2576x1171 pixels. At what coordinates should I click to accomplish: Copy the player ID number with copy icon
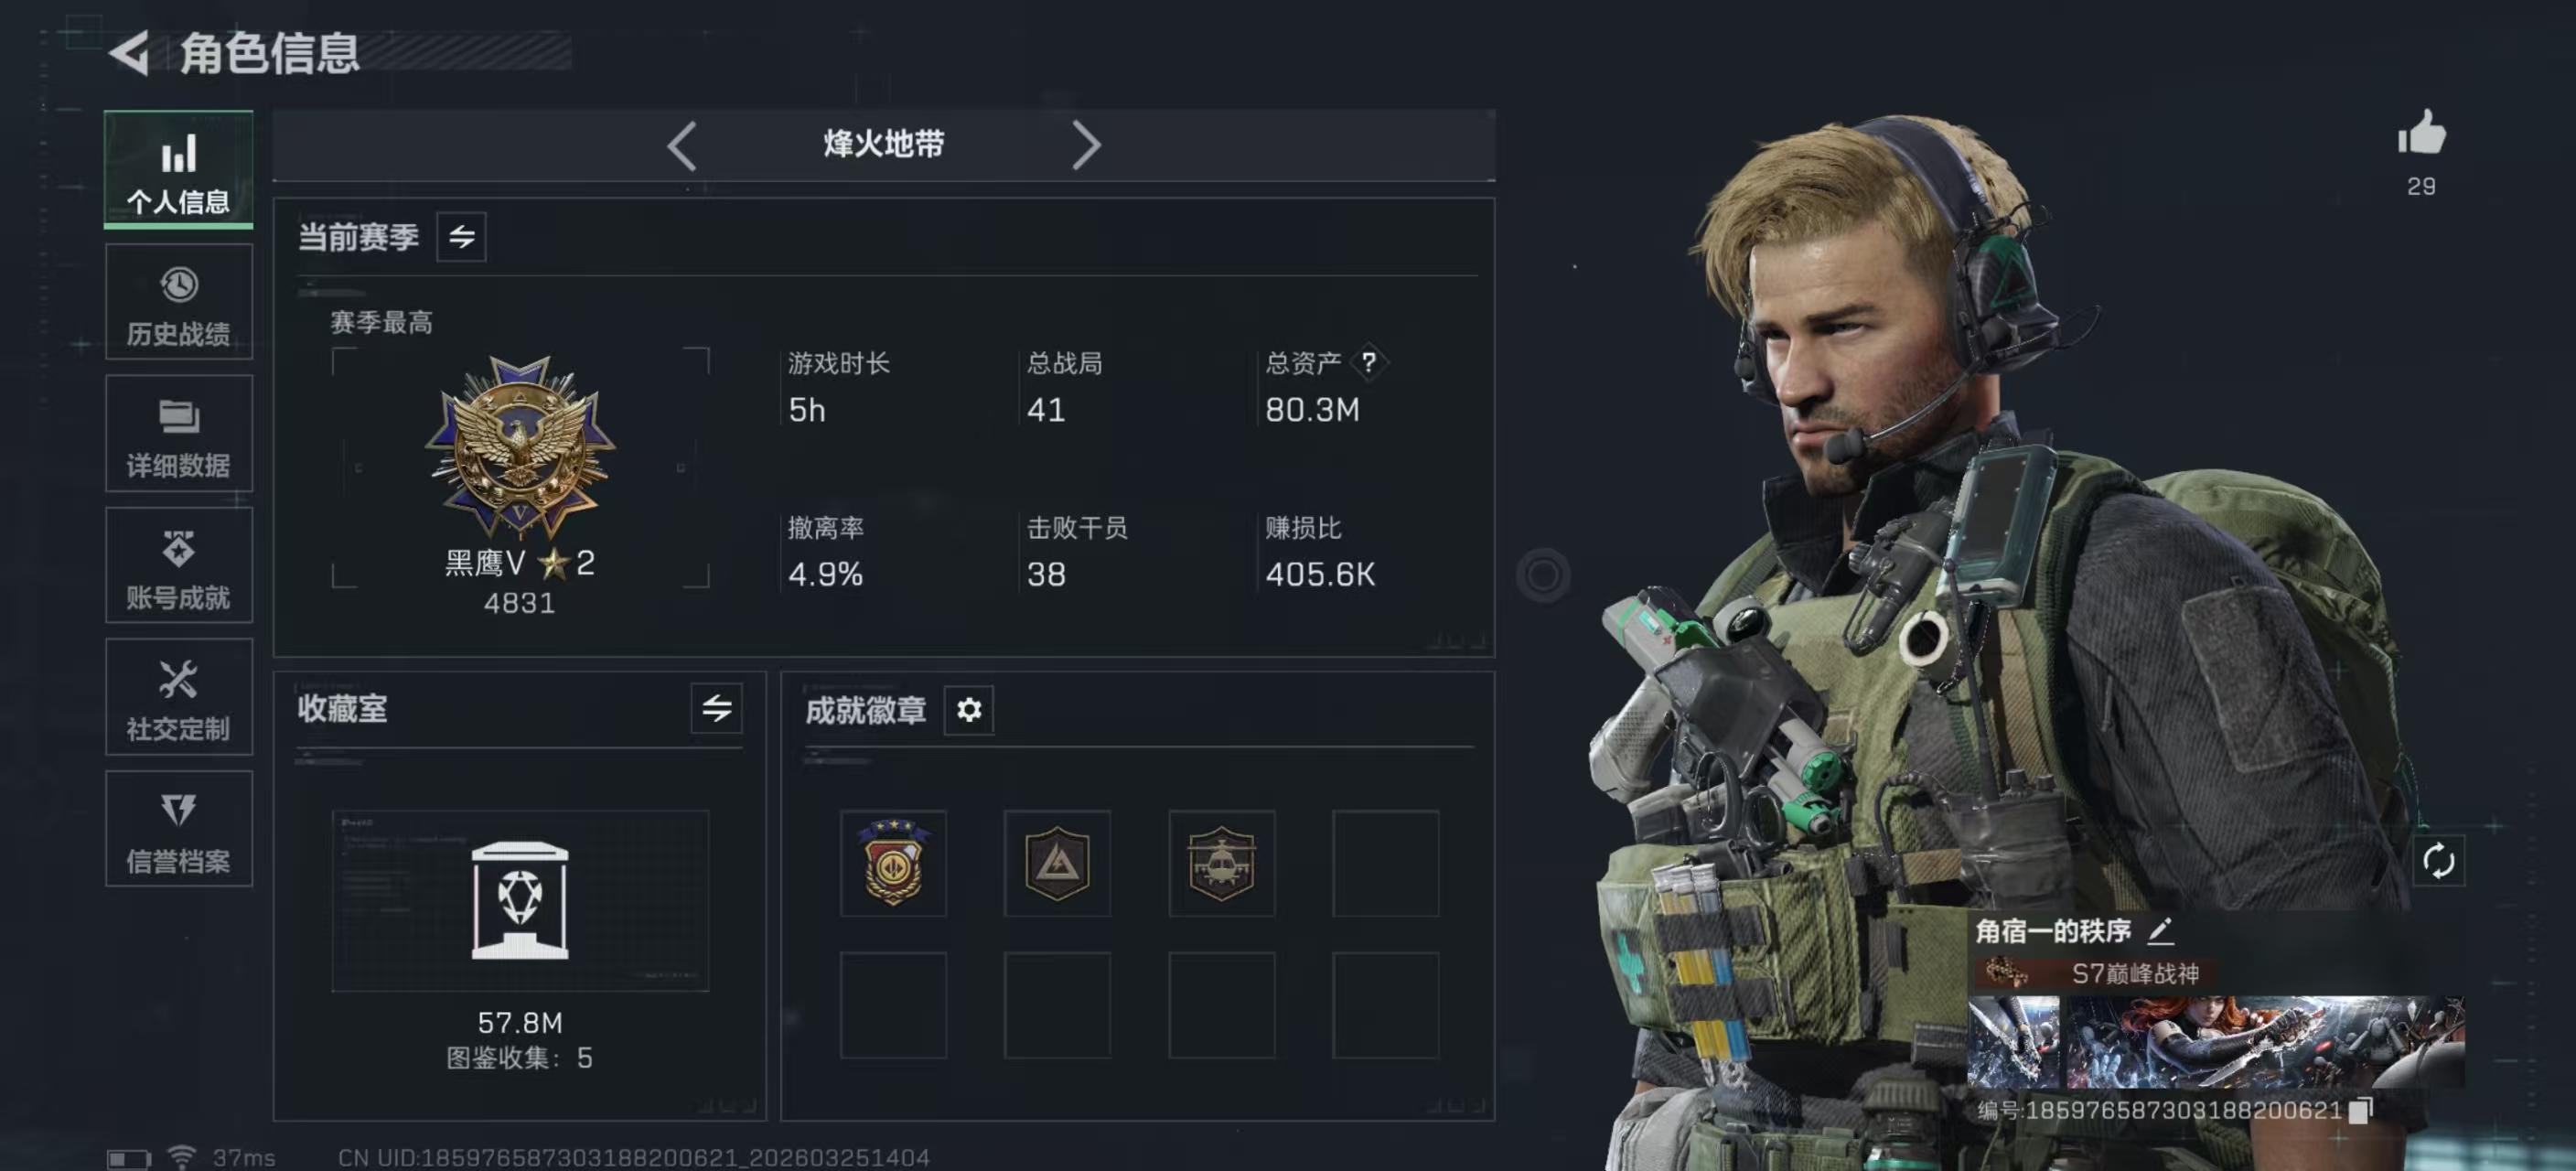[2361, 1109]
